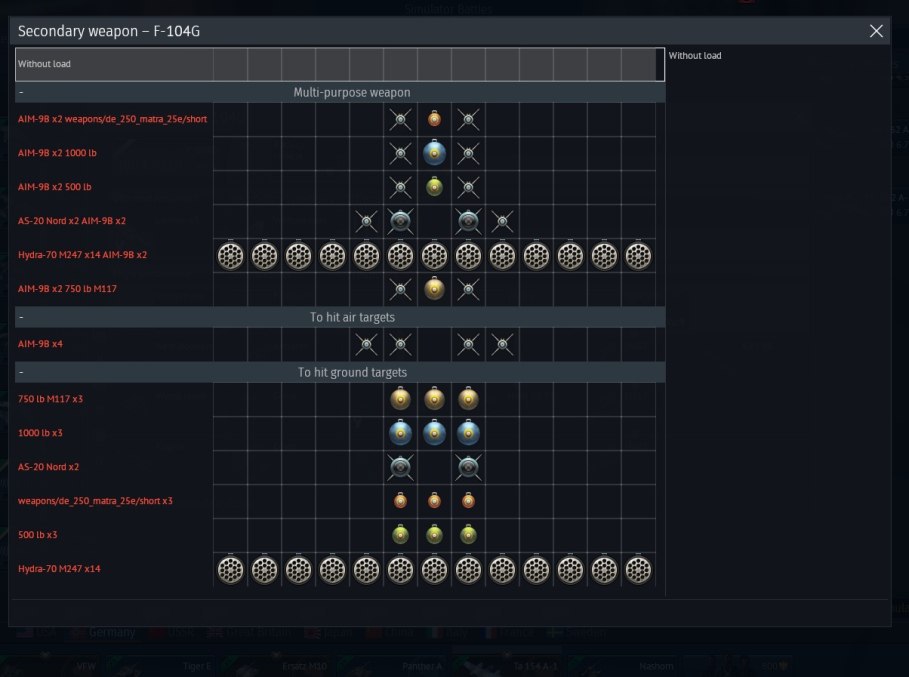Click the 'Without load' description text on right
909x677 pixels.
click(x=695, y=56)
